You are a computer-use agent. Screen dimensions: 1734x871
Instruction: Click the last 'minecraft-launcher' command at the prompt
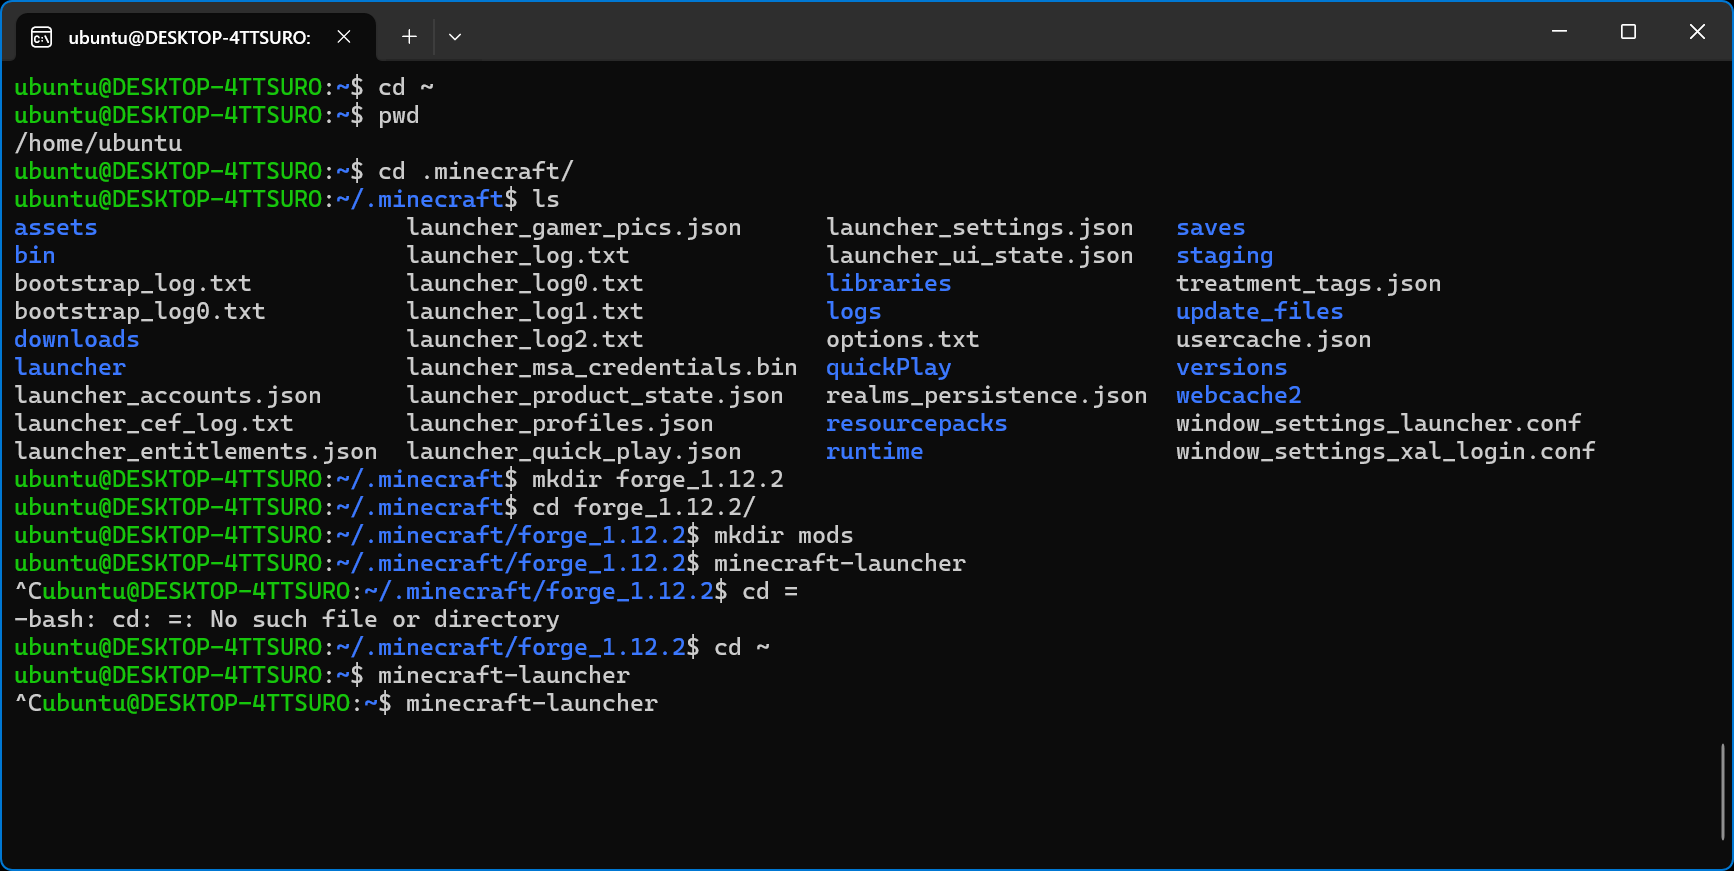tap(532, 704)
